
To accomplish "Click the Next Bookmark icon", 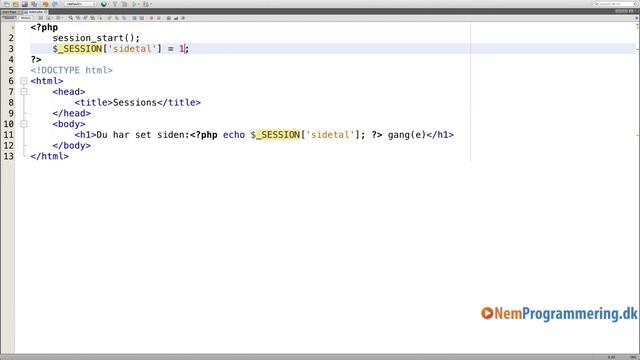I will tap(117, 18).
